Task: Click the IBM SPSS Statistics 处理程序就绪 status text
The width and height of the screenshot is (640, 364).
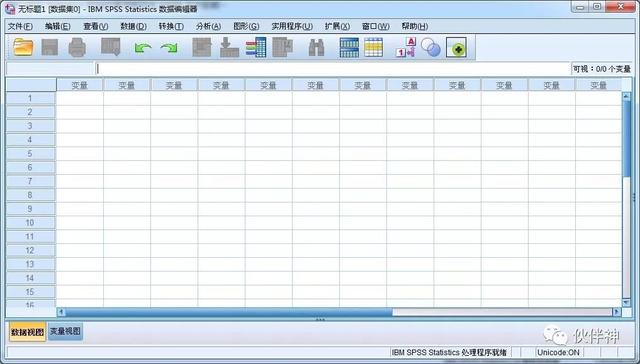Action: click(449, 352)
